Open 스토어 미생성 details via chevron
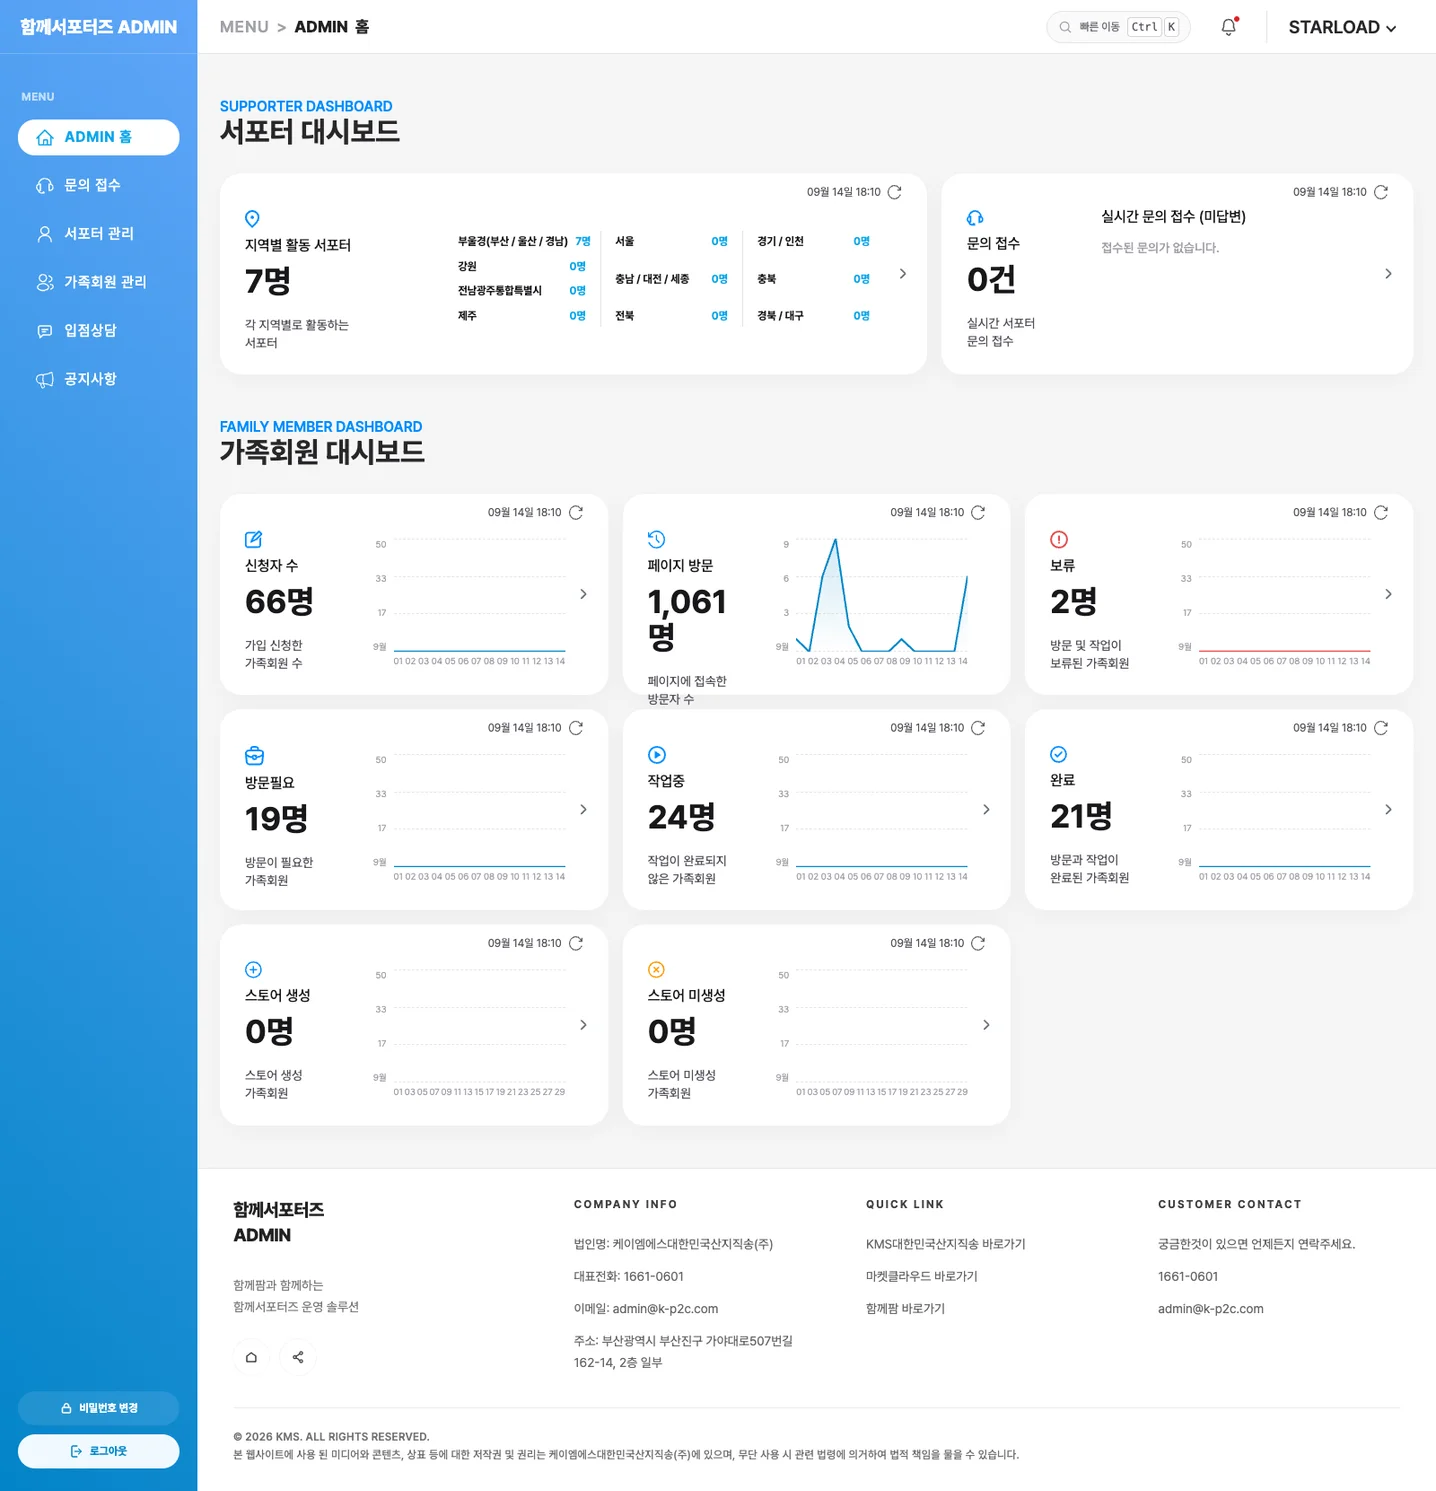The image size is (1436, 1491). [x=986, y=1025]
